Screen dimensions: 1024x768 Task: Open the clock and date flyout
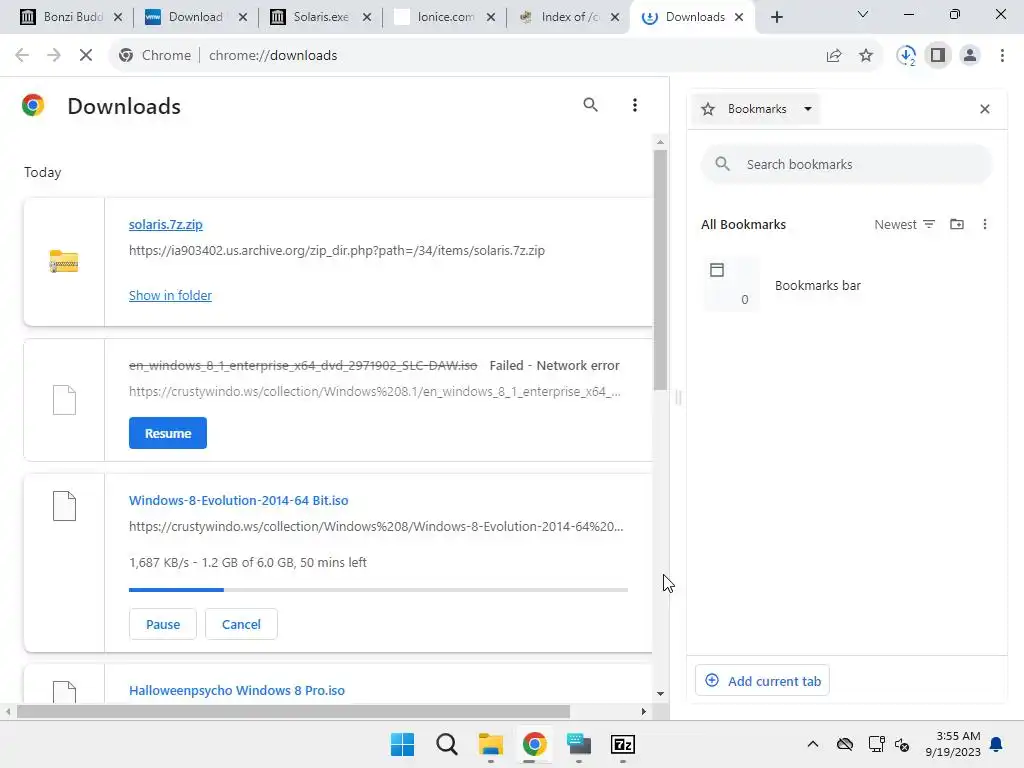953,744
